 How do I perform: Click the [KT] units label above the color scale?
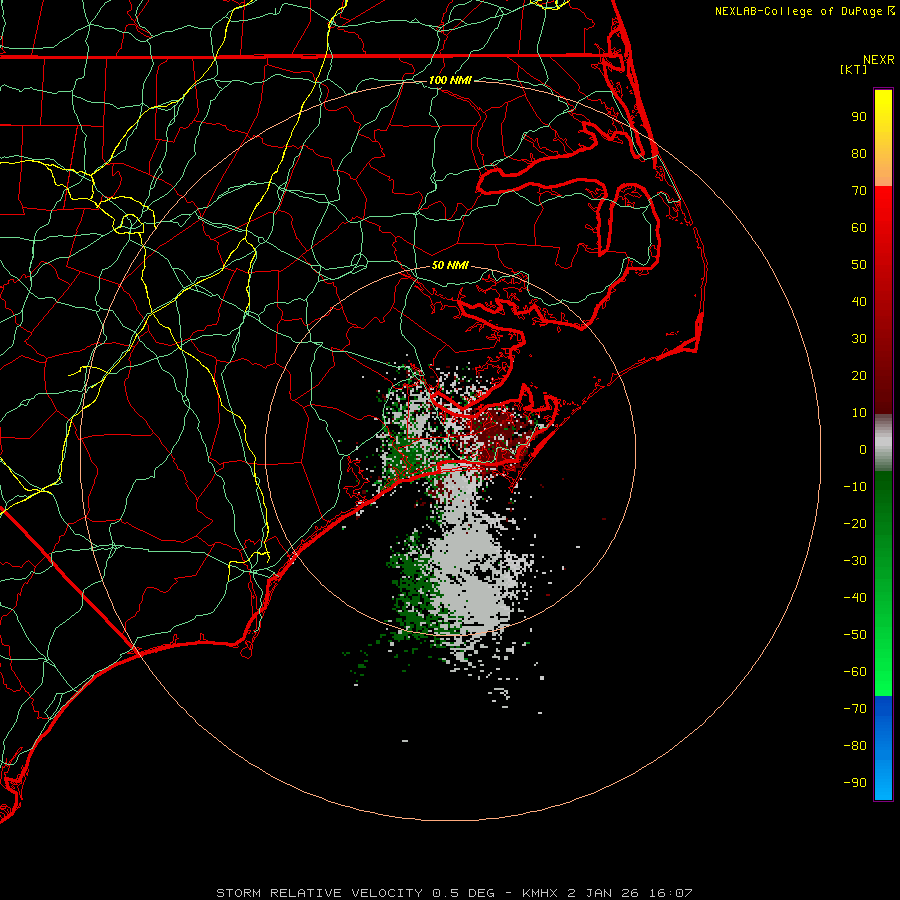tap(853, 69)
